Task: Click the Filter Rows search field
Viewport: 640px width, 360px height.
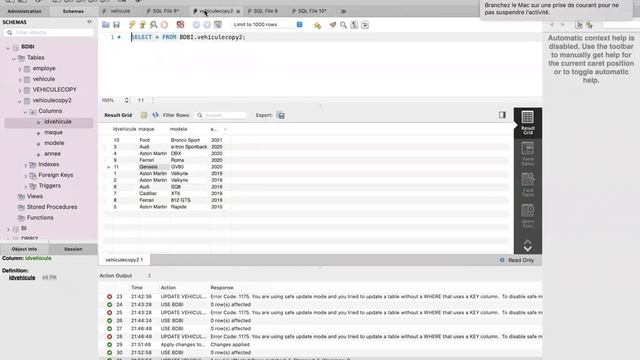Action: [221, 116]
